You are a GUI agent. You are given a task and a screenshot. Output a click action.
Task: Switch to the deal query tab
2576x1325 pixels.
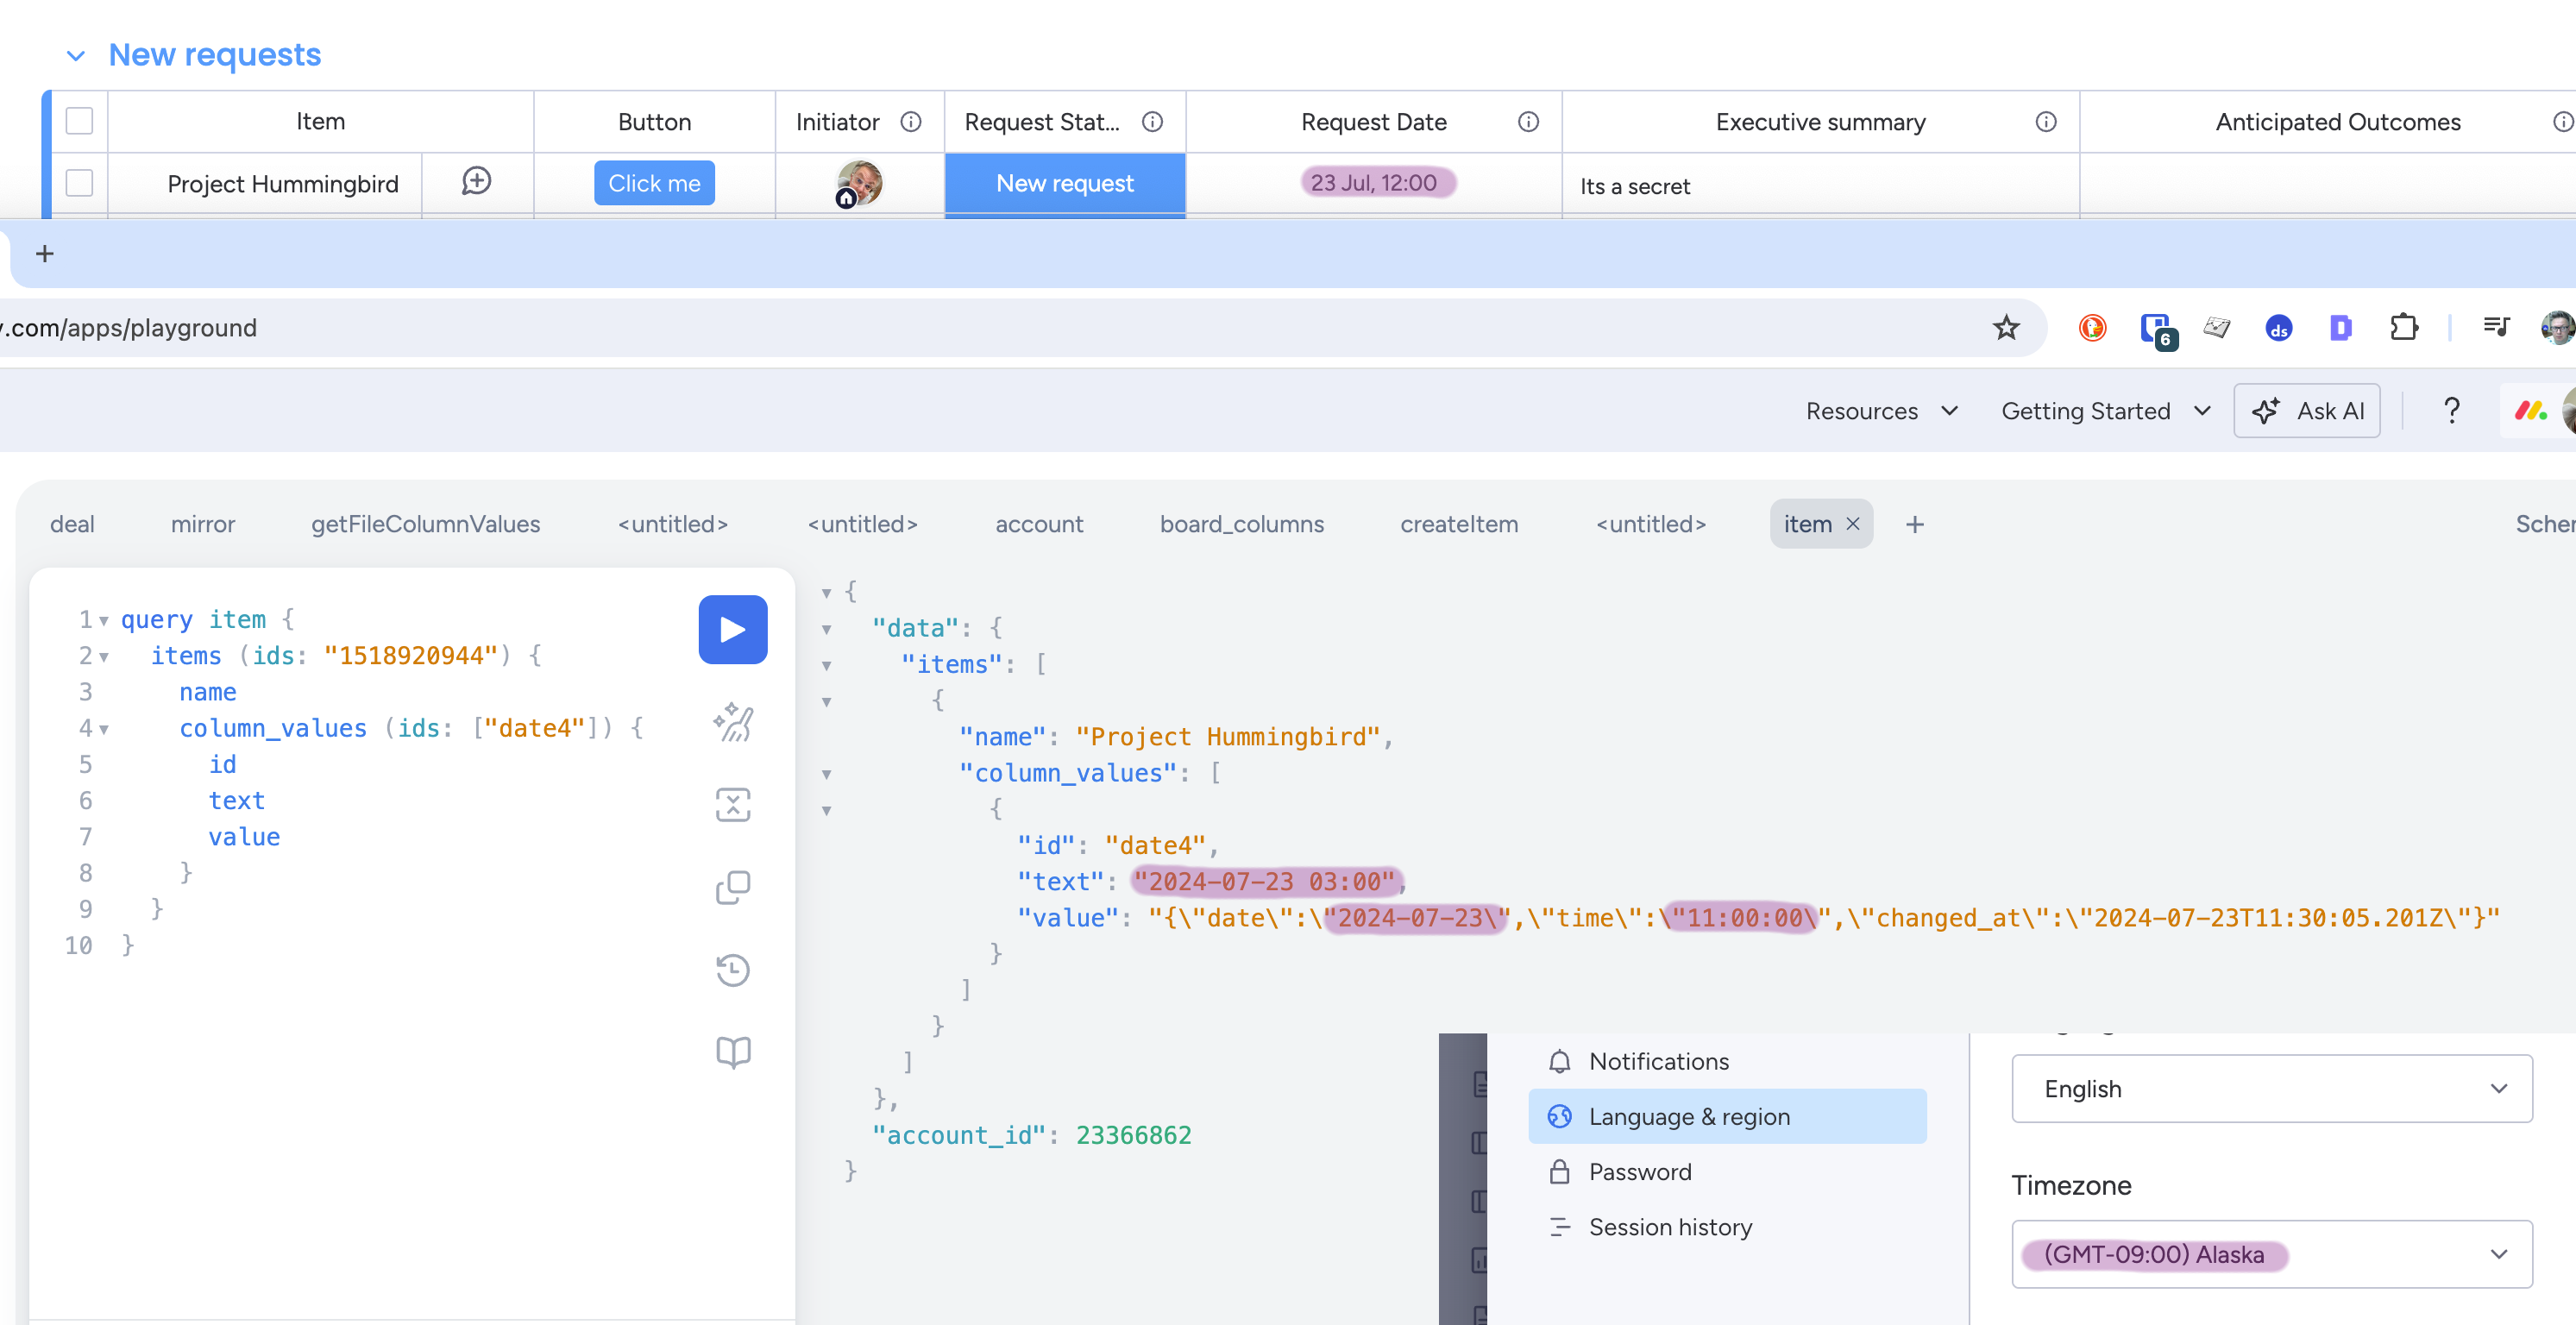pyautogui.click(x=72, y=524)
